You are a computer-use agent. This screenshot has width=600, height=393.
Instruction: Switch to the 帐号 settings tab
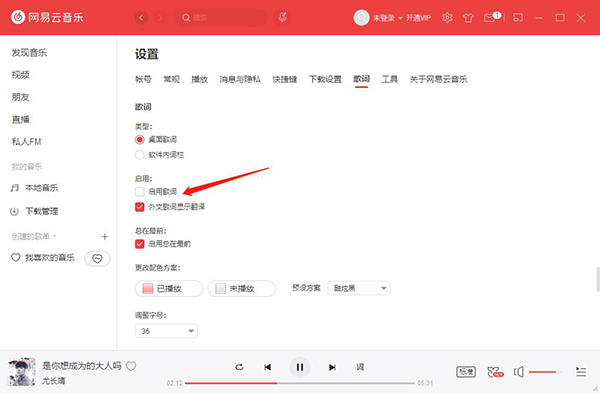(143, 79)
